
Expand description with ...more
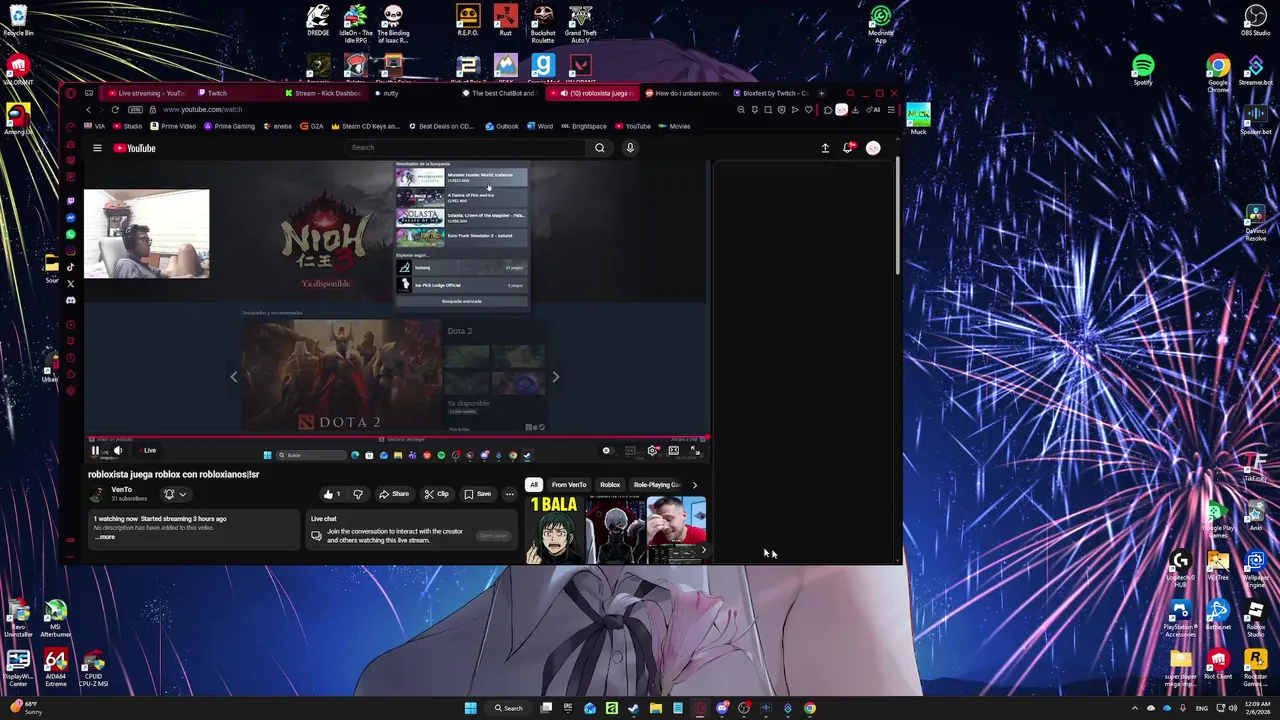coord(105,537)
